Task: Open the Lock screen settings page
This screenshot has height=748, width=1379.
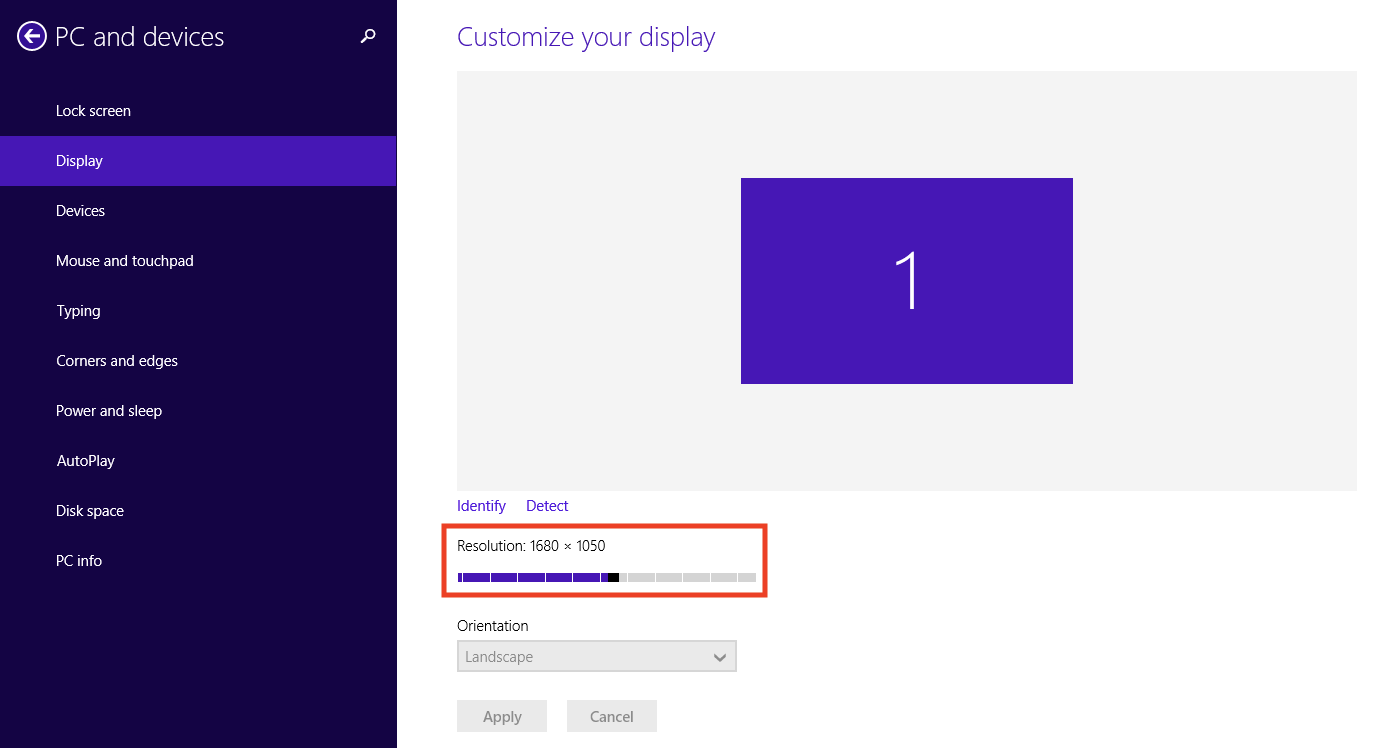Action: [x=93, y=110]
